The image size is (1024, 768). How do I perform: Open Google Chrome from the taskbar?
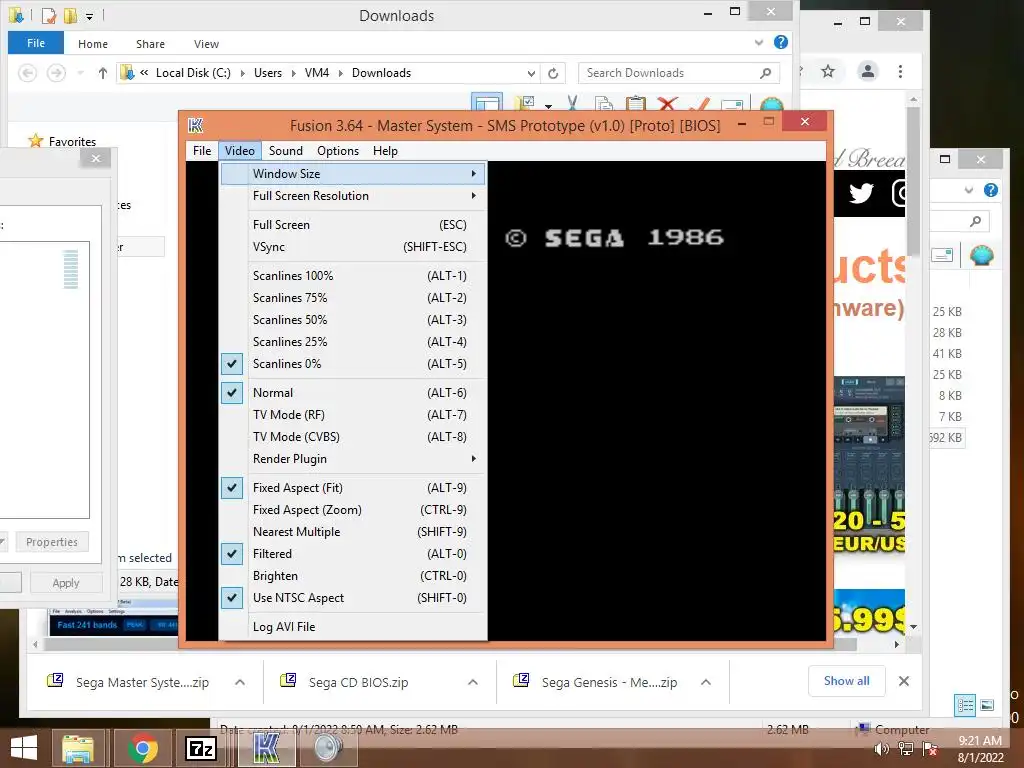pyautogui.click(x=142, y=748)
